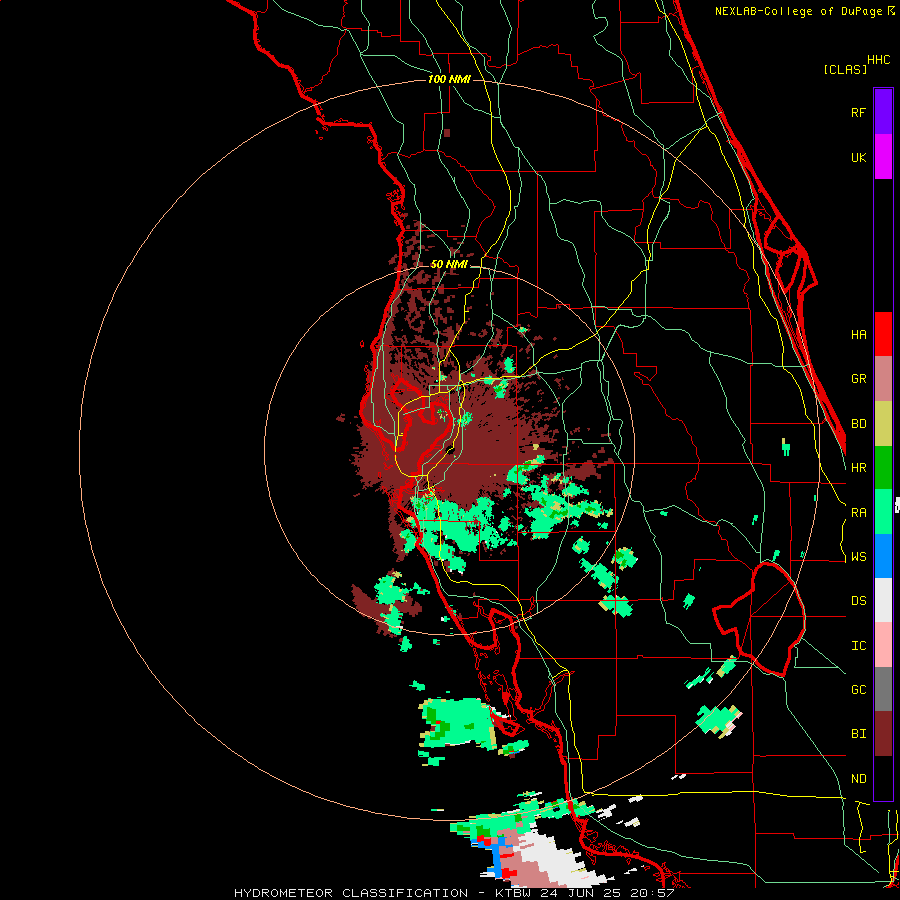Click the ND black legend swatch
The height and width of the screenshot is (900, 900).
[883, 778]
